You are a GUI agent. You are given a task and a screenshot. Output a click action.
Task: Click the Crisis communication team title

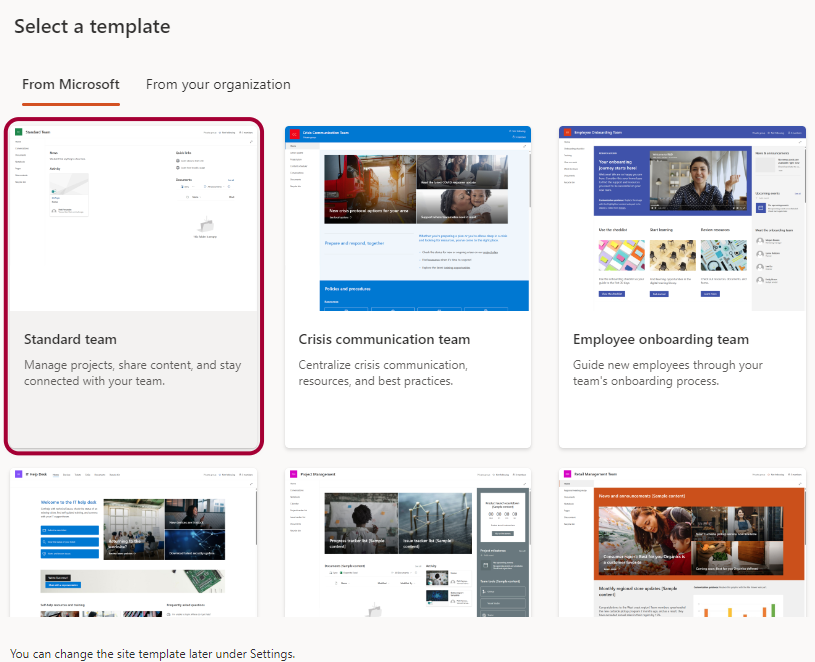click(x=384, y=340)
